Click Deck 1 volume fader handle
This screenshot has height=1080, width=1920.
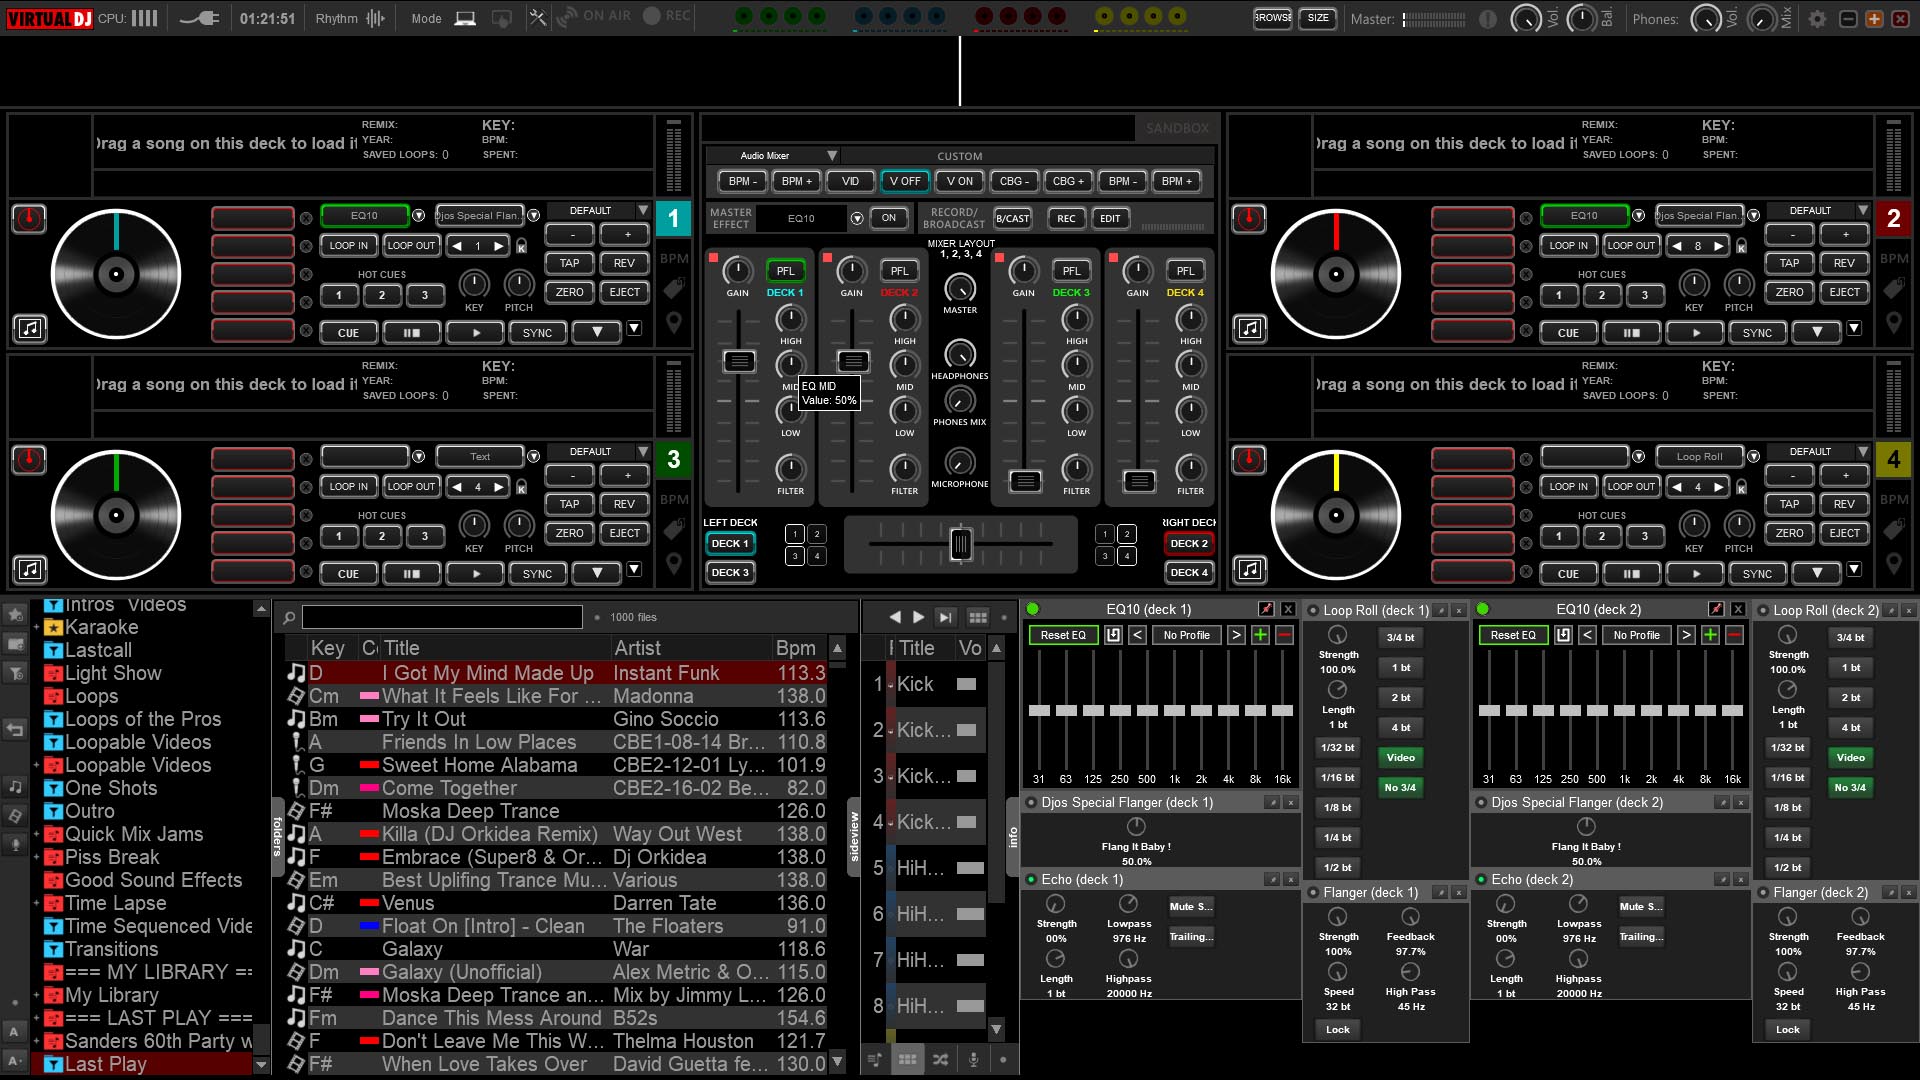coord(739,362)
